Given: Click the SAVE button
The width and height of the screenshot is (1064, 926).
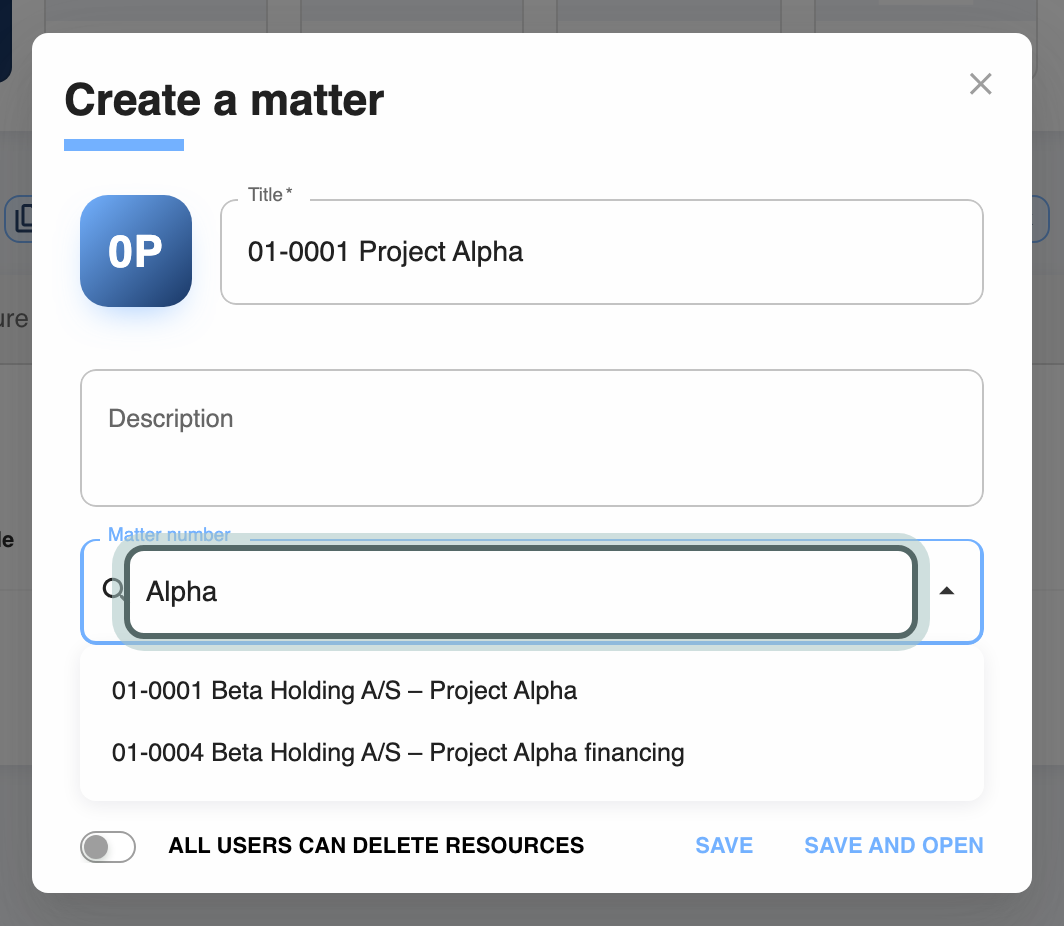Looking at the screenshot, I should pos(724,845).
